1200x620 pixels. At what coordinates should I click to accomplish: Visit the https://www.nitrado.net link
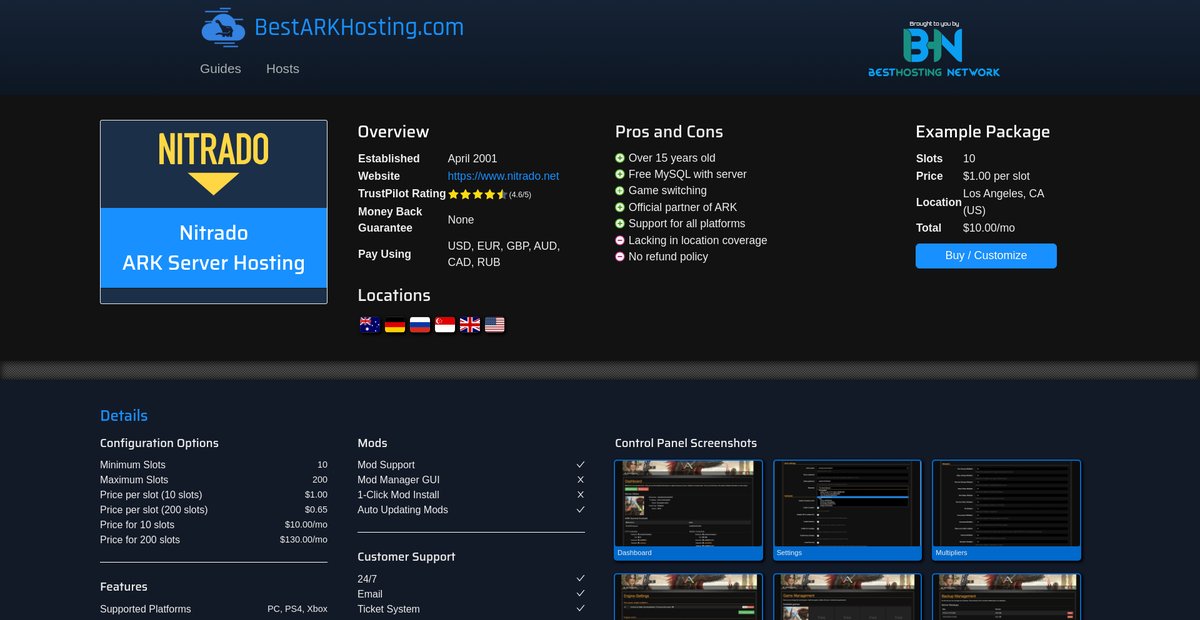(503, 176)
